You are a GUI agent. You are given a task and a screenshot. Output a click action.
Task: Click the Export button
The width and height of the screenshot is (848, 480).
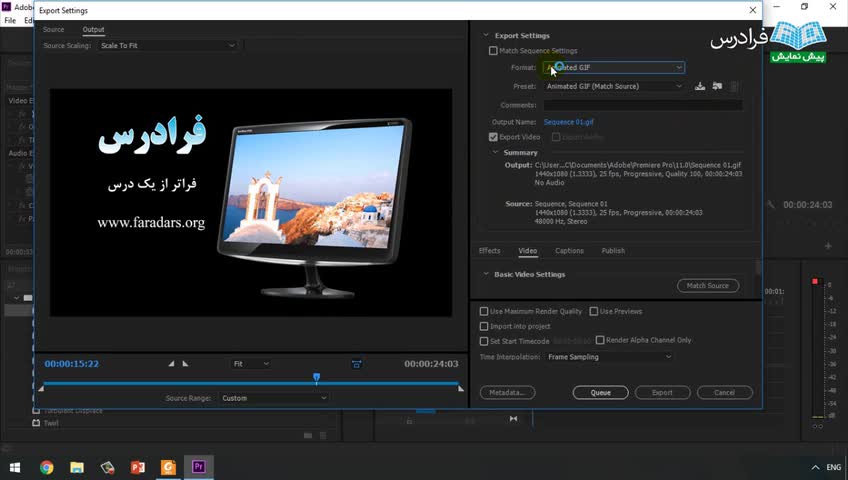click(662, 392)
